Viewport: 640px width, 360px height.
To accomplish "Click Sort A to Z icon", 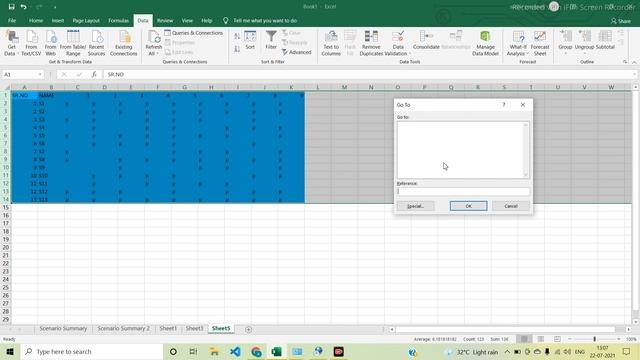I will point(237,37).
